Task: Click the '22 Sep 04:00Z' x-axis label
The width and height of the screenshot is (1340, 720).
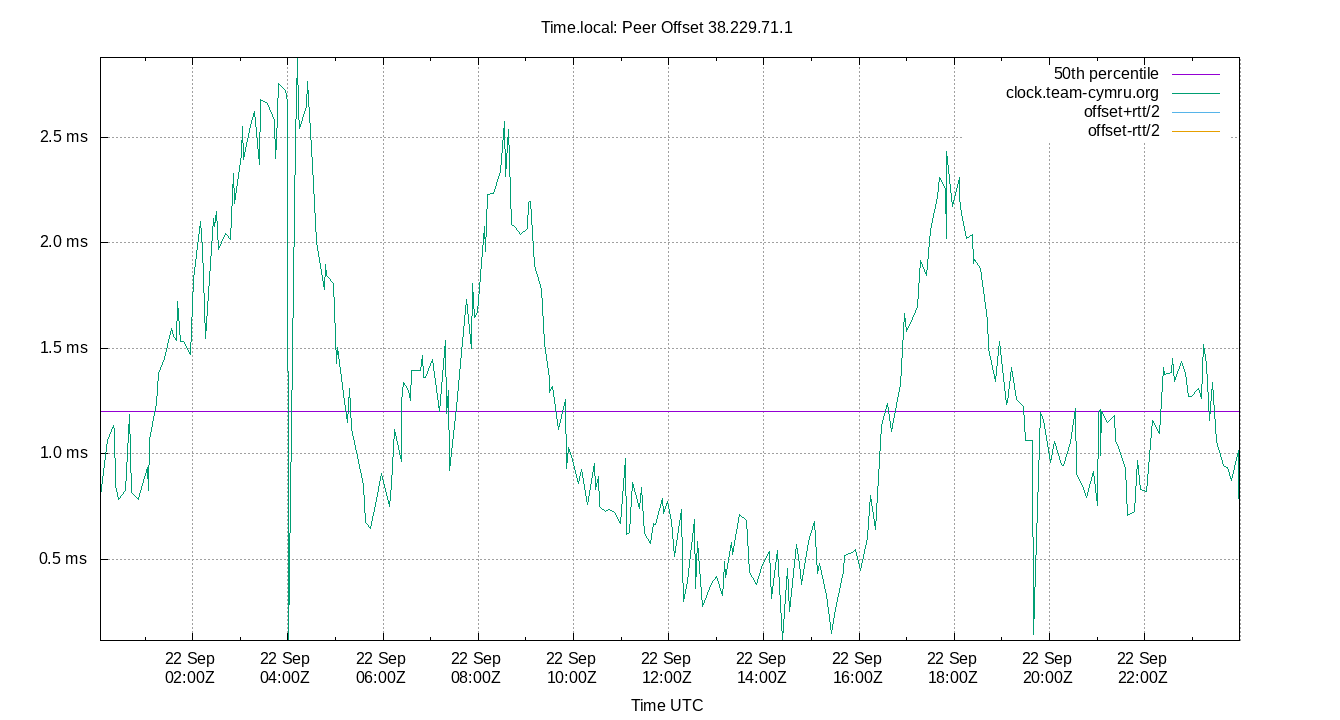Action: tap(285, 668)
